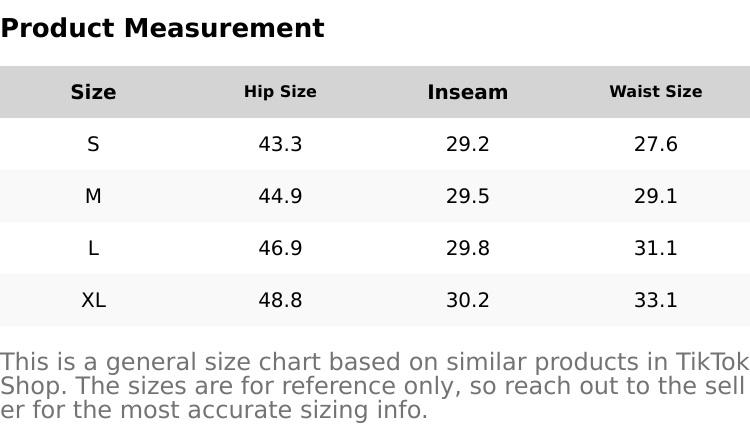Select the L size row label
Screen dimensions: 750x446
[93, 248]
